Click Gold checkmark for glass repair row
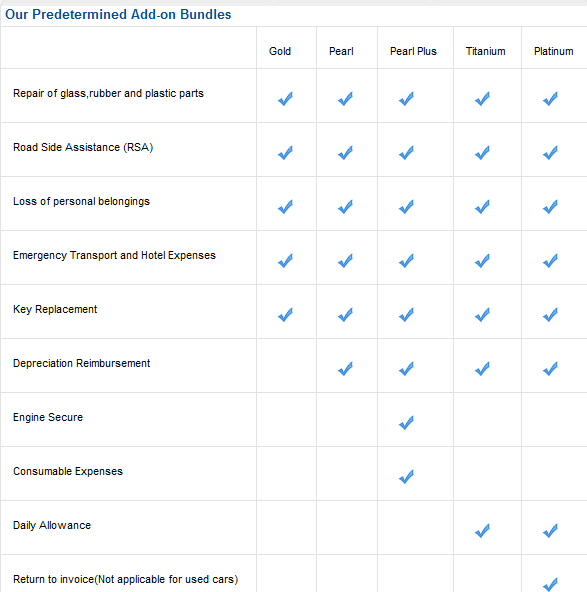Screen dimensions: 587x592 coord(285,99)
